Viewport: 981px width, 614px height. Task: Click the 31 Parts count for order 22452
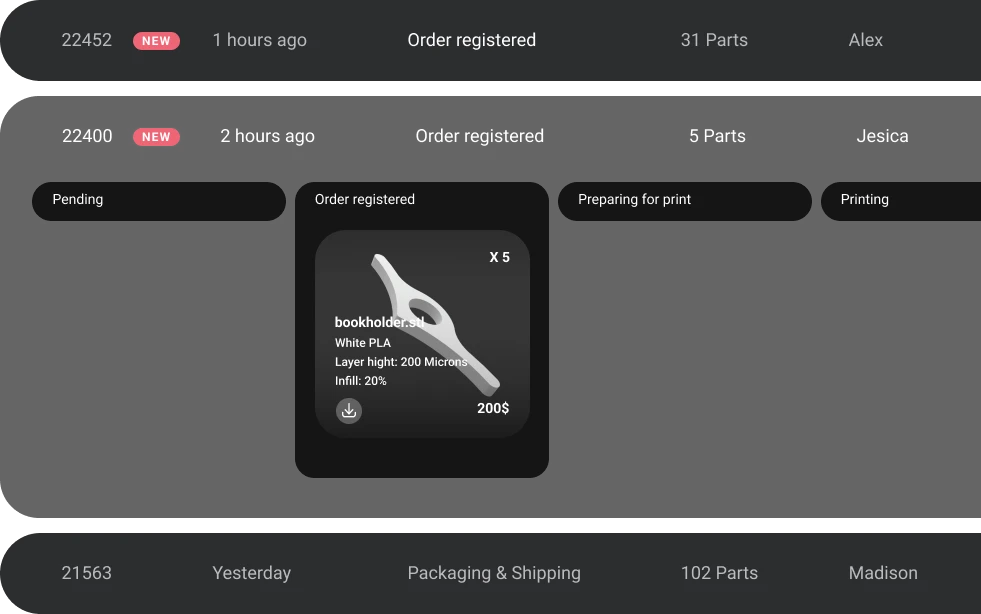click(713, 41)
